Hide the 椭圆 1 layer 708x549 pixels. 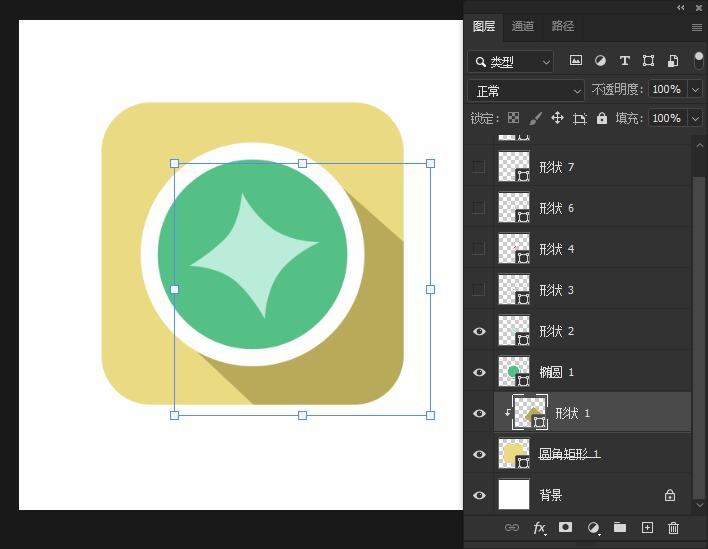[479, 372]
